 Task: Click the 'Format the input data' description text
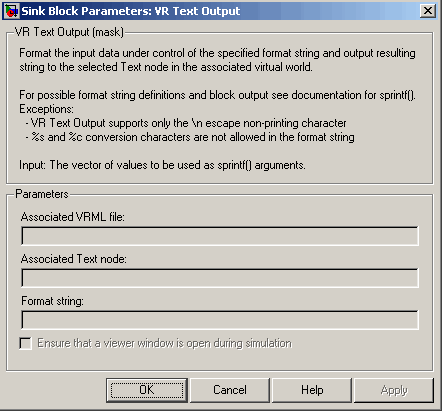pos(217,60)
